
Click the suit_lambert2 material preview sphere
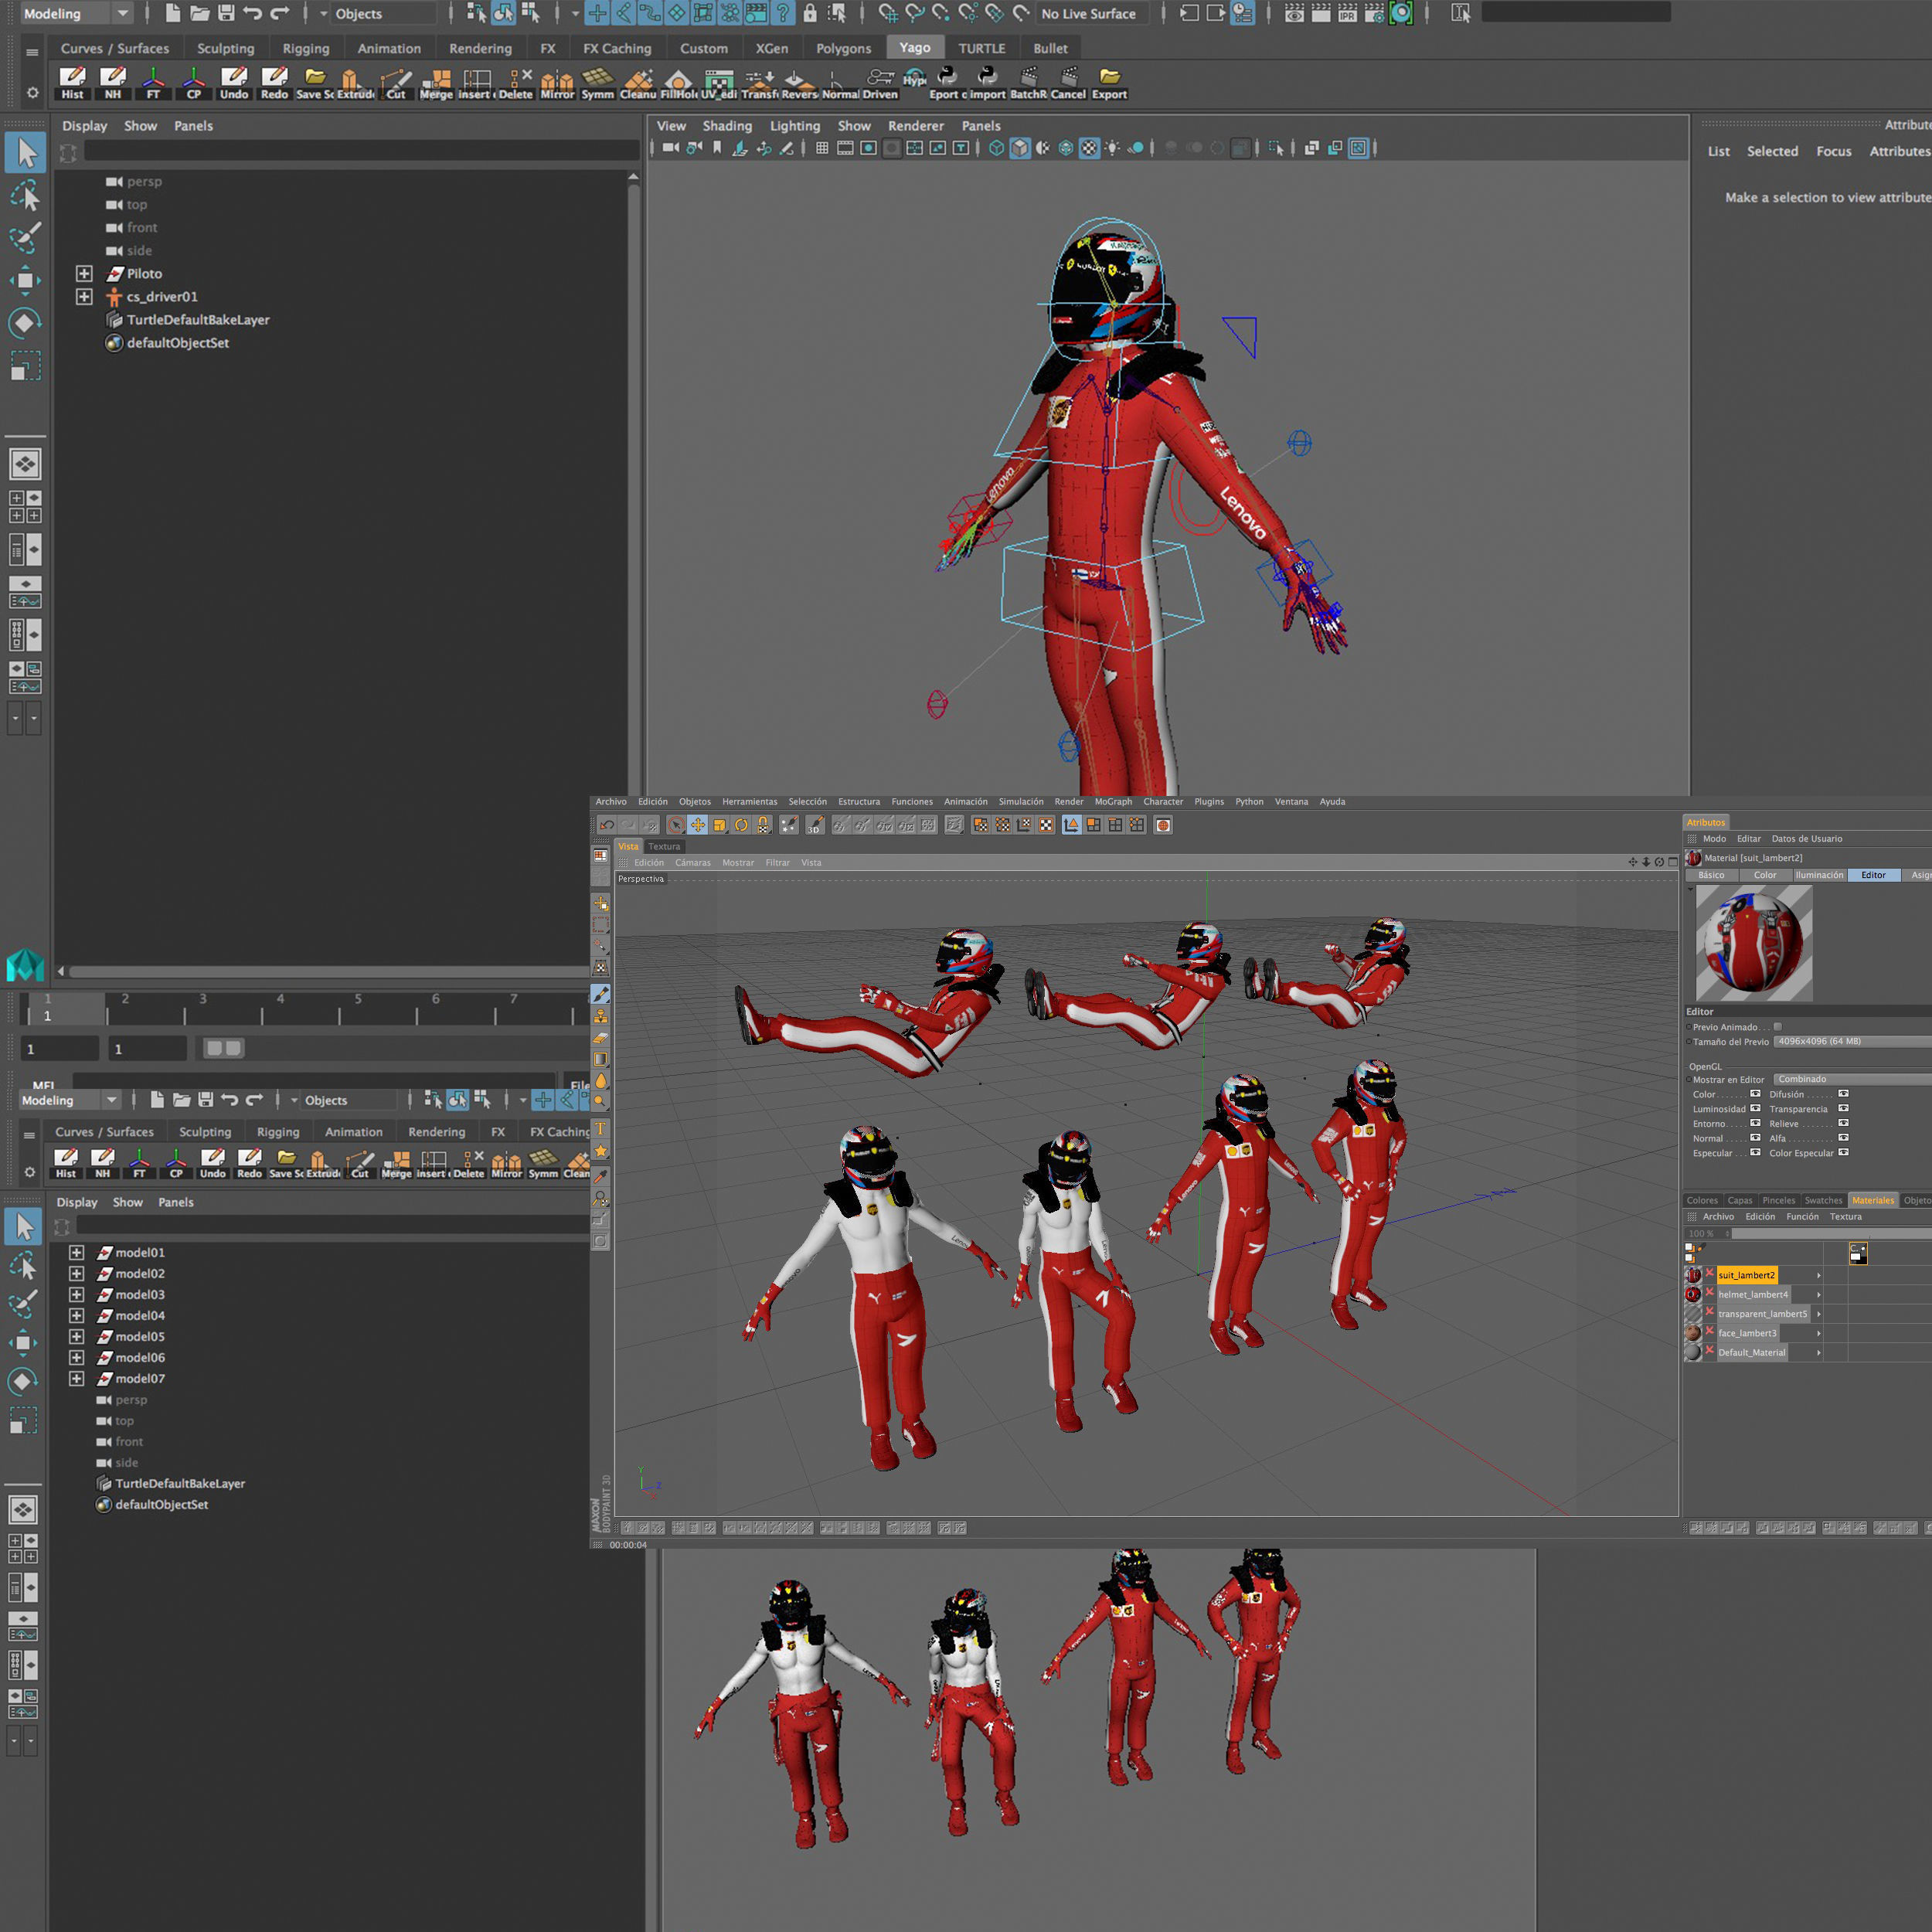[1753, 942]
